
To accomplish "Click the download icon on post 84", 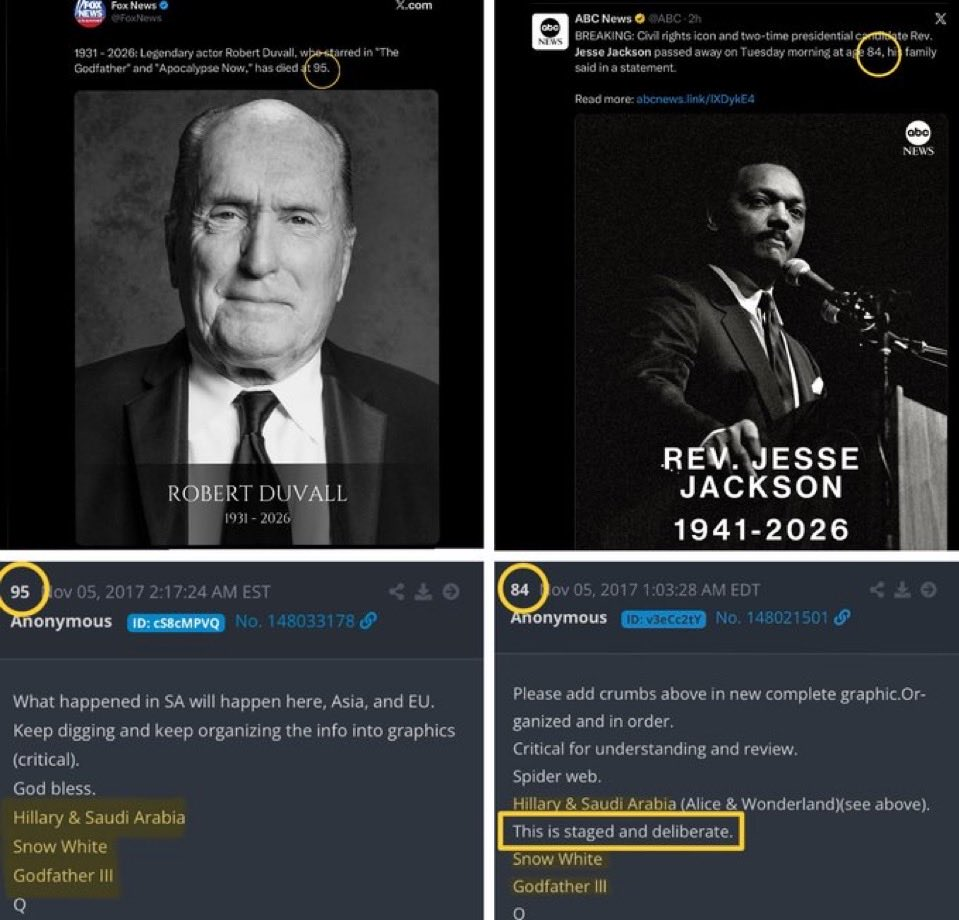I will click(903, 590).
